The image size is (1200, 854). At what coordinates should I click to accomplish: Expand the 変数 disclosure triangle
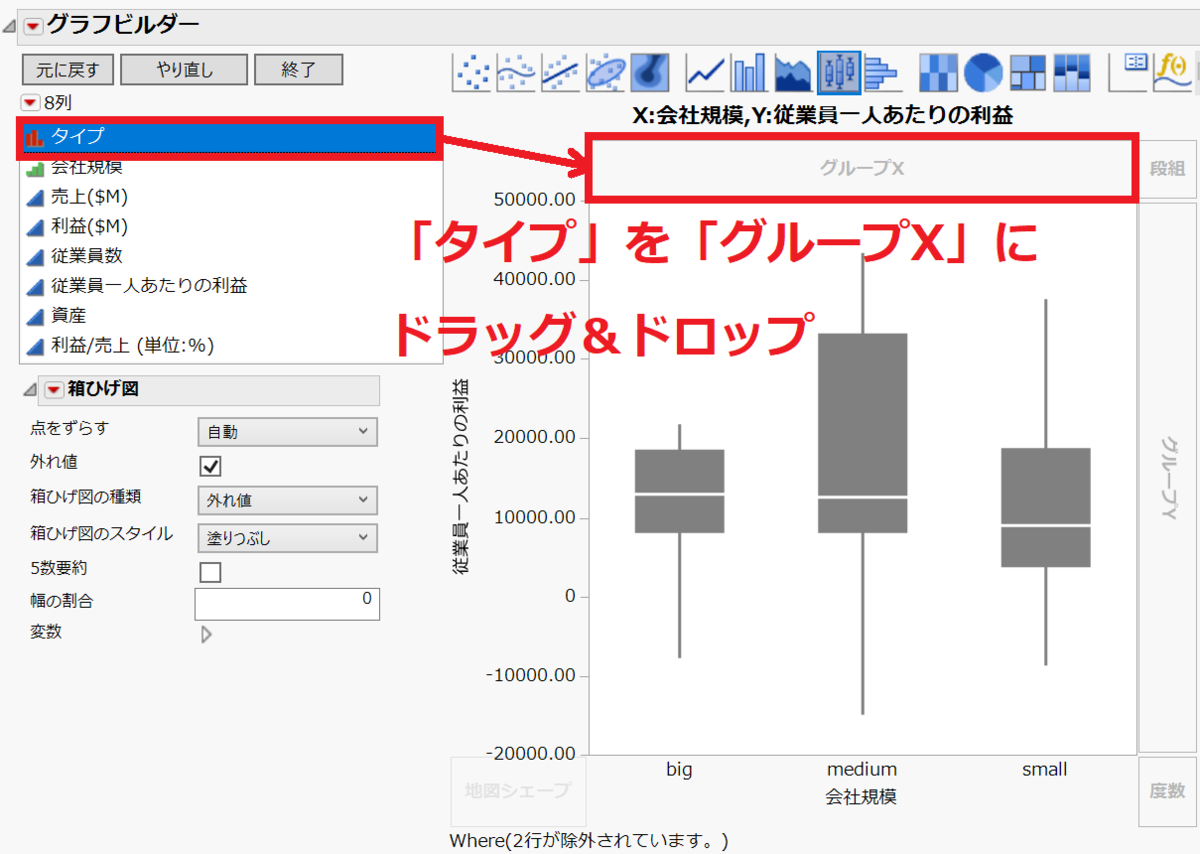pos(206,634)
